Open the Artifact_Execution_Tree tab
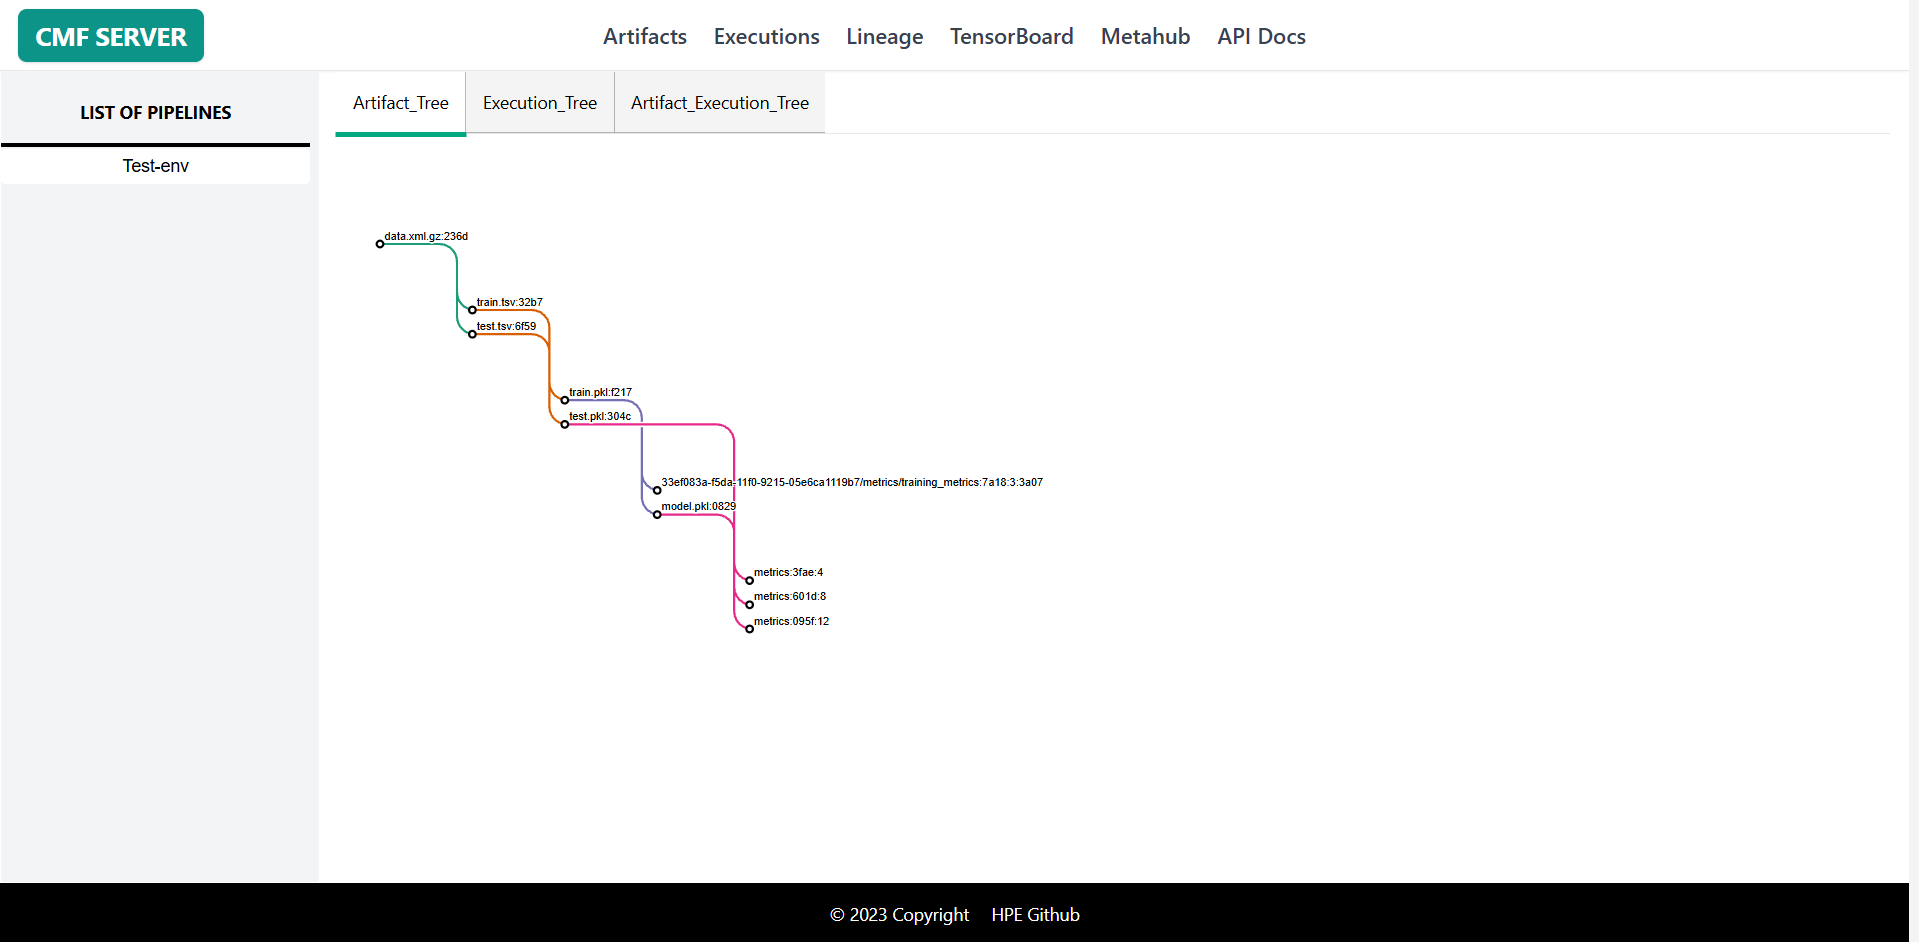The height and width of the screenshot is (942, 1919). pyautogui.click(x=719, y=102)
